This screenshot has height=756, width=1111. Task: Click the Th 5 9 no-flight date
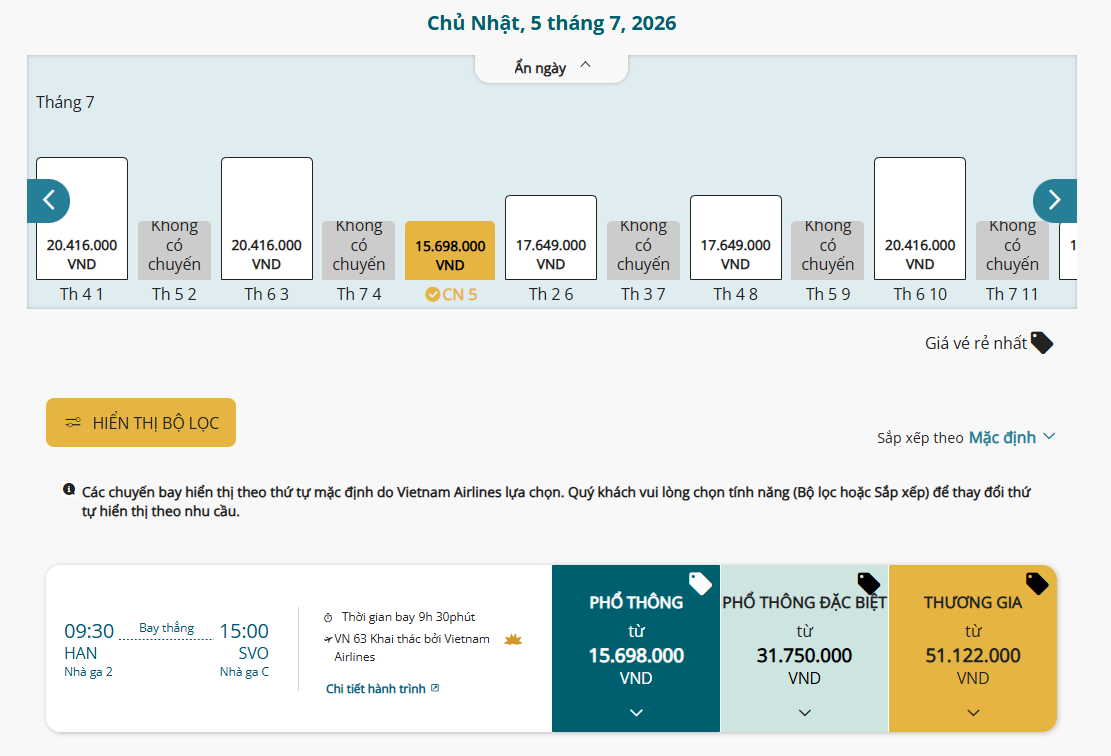[x=828, y=251]
